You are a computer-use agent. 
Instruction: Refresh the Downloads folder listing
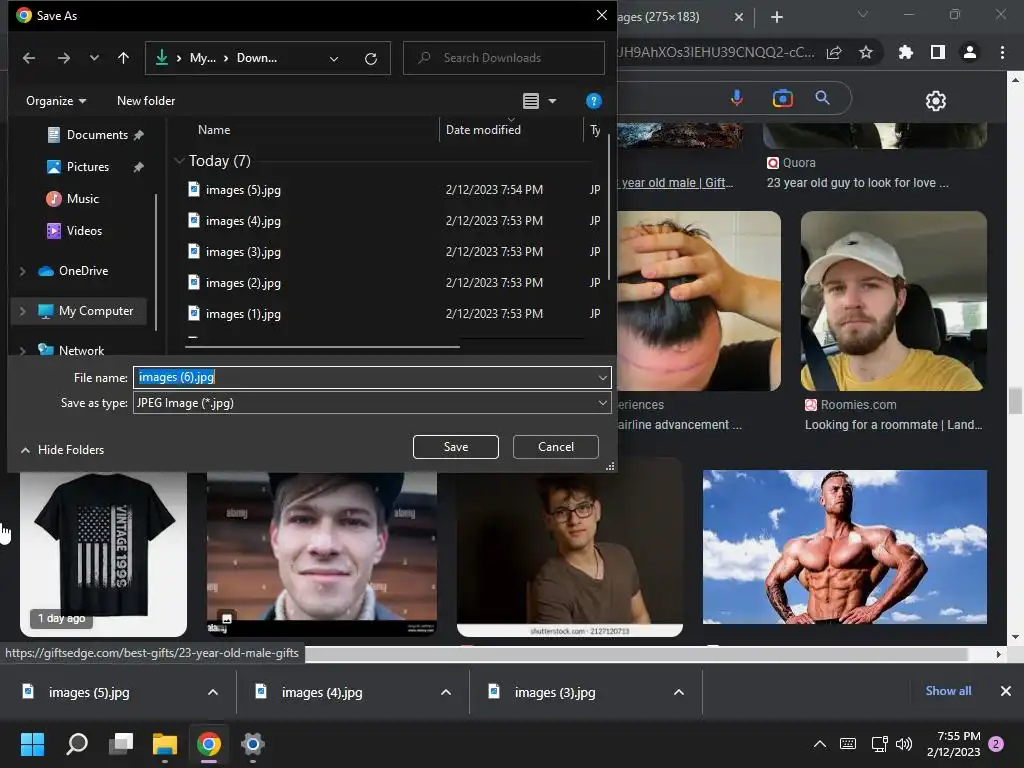371,58
